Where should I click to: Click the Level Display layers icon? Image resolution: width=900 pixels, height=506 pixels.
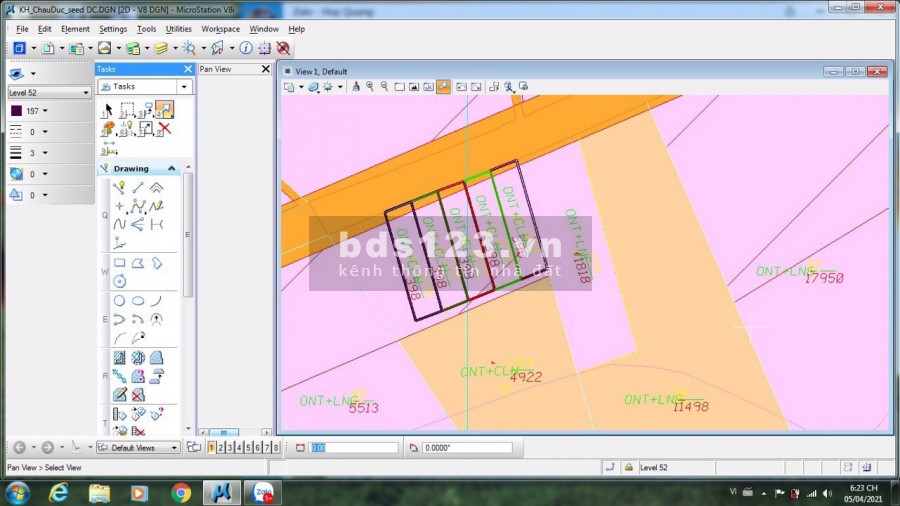(x=161, y=48)
